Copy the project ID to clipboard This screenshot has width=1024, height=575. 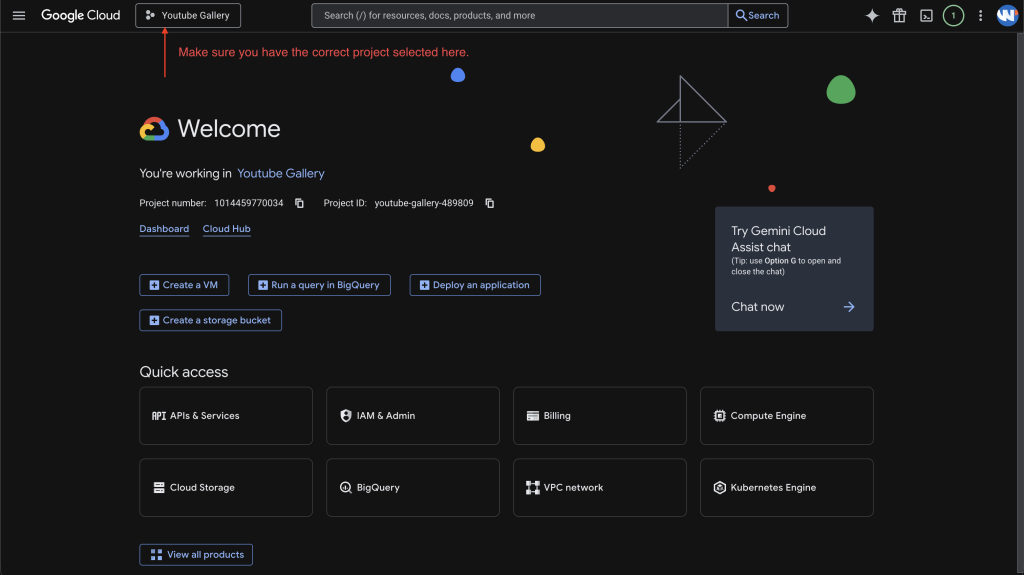[489, 203]
